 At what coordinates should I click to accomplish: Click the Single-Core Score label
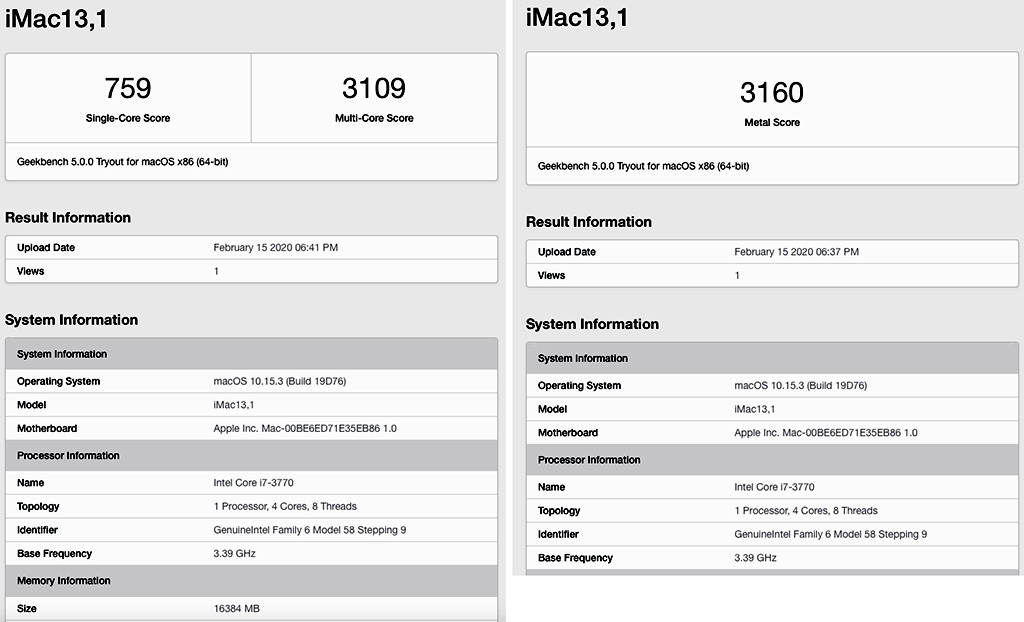point(128,118)
